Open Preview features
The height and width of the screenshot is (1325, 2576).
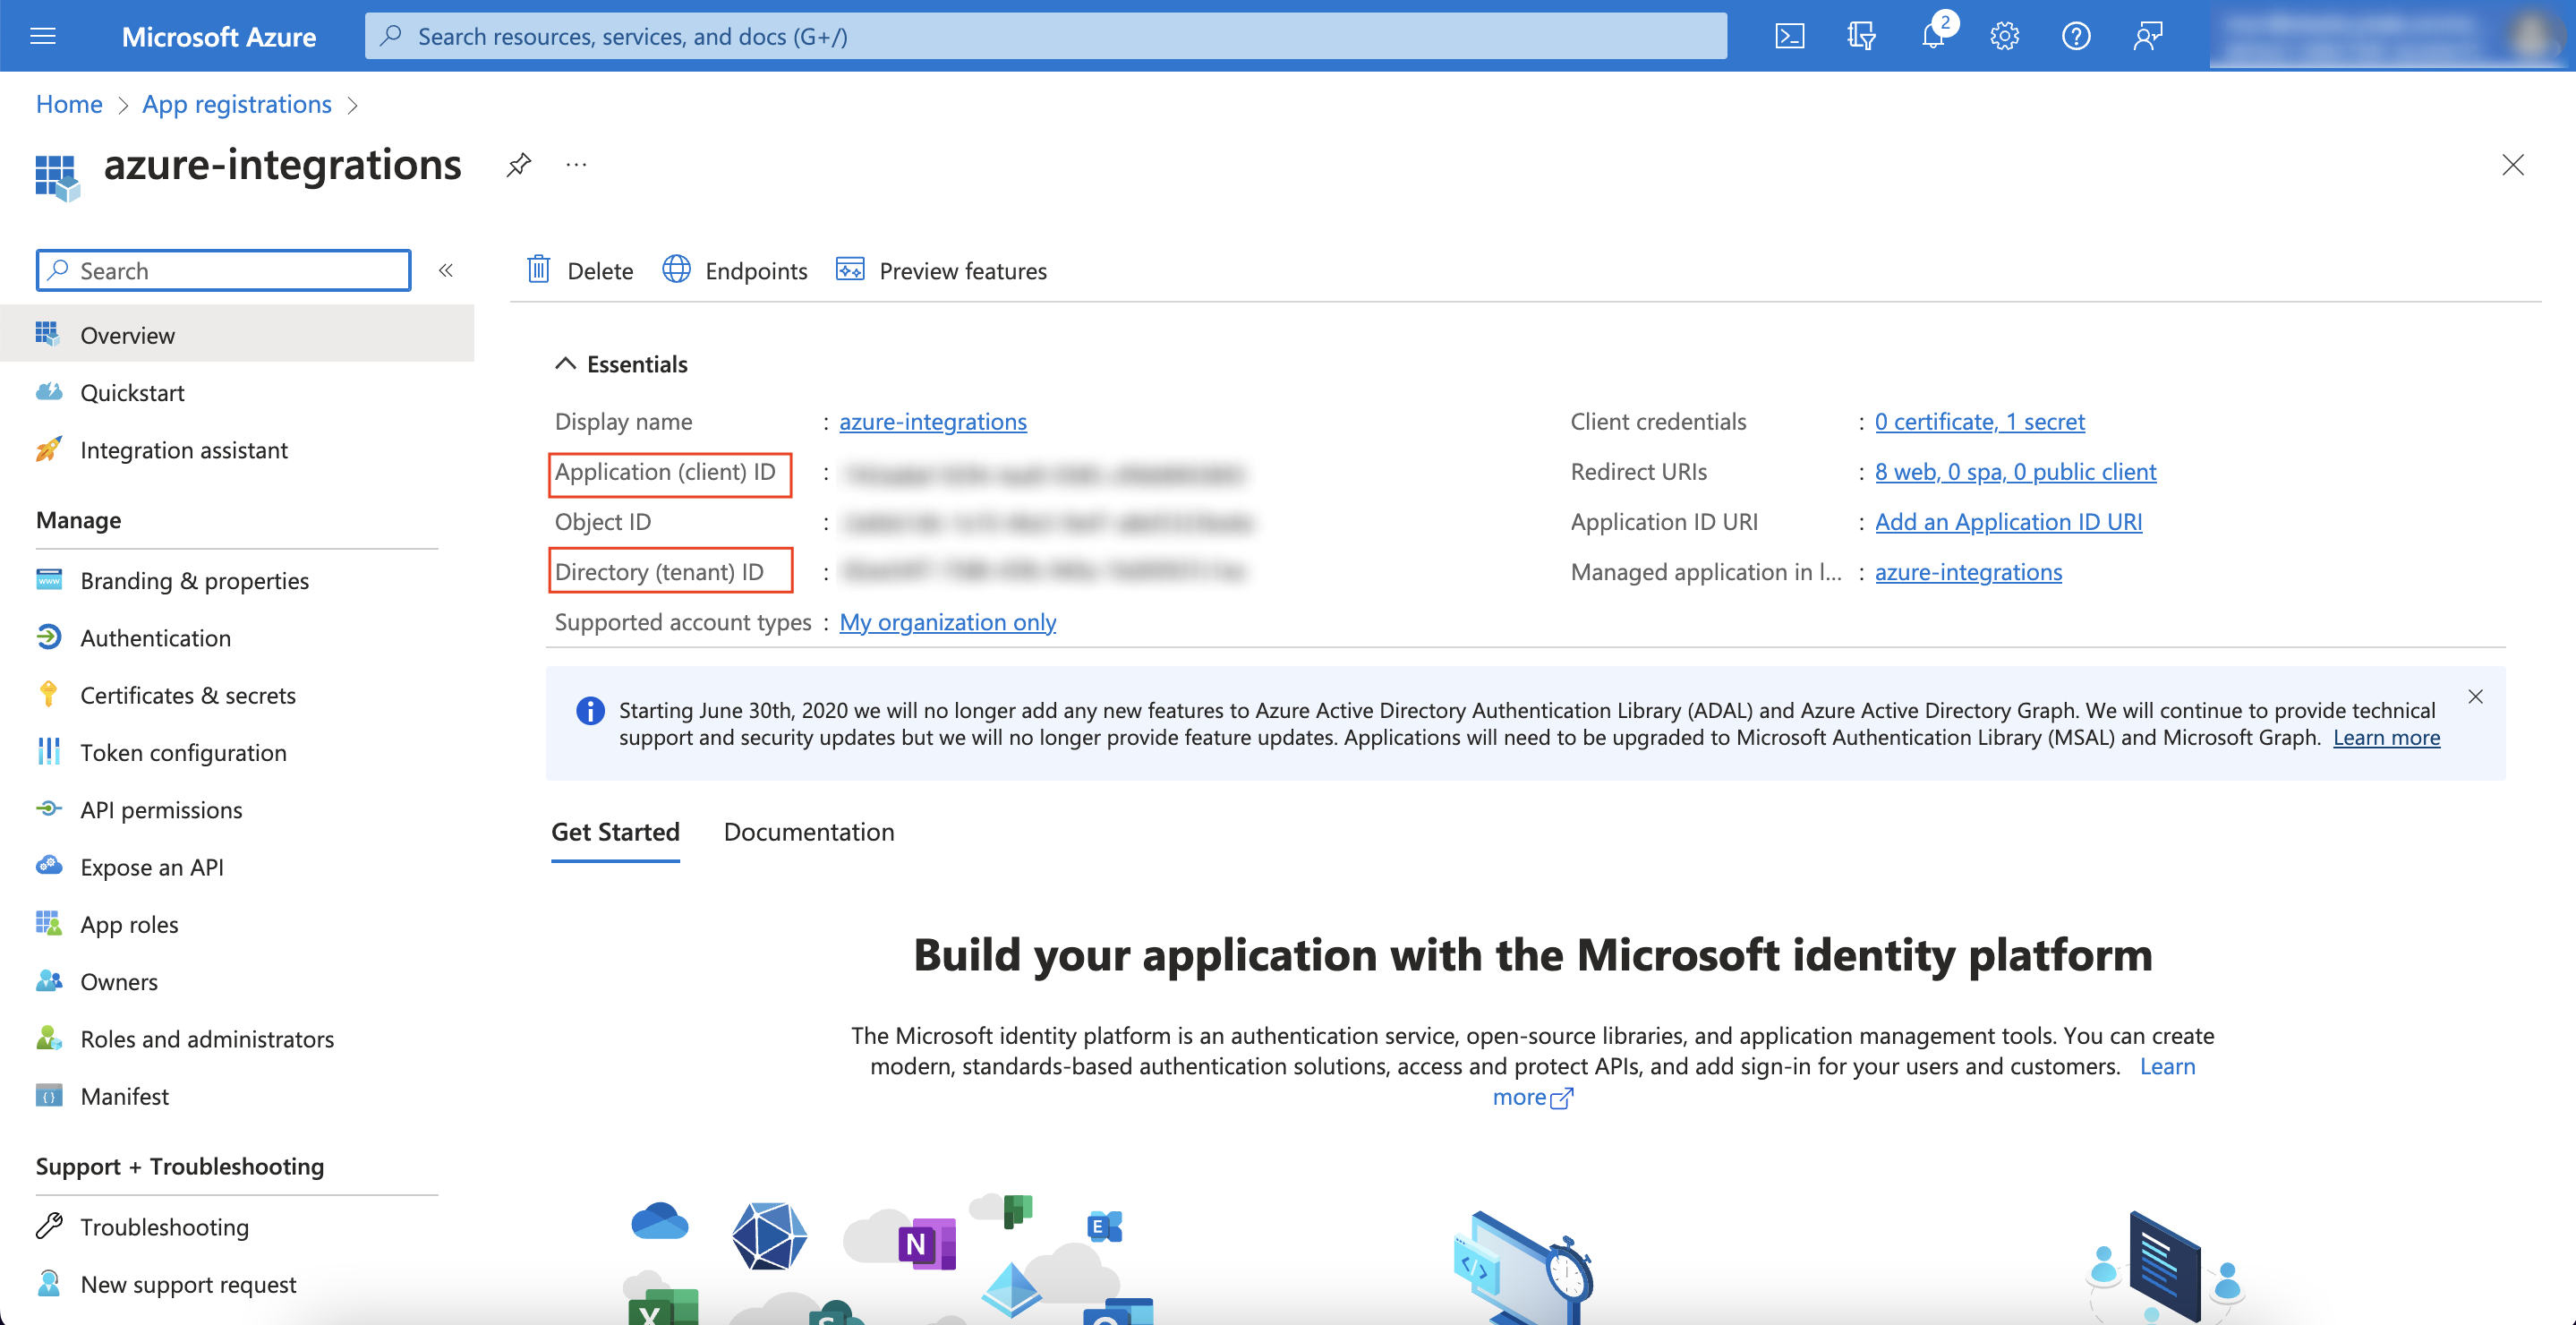pyautogui.click(x=940, y=270)
